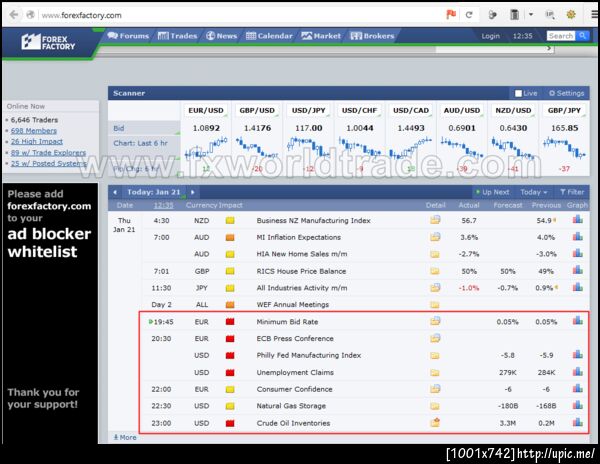600x464 pixels.
Task: Open detail folder for Philly Fed Manufacturing Index
Action: click(x=435, y=355)
